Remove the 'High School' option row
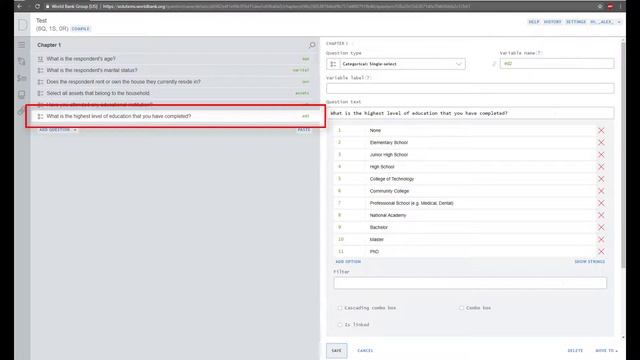640x360 pixels. (x=601, y=167)
